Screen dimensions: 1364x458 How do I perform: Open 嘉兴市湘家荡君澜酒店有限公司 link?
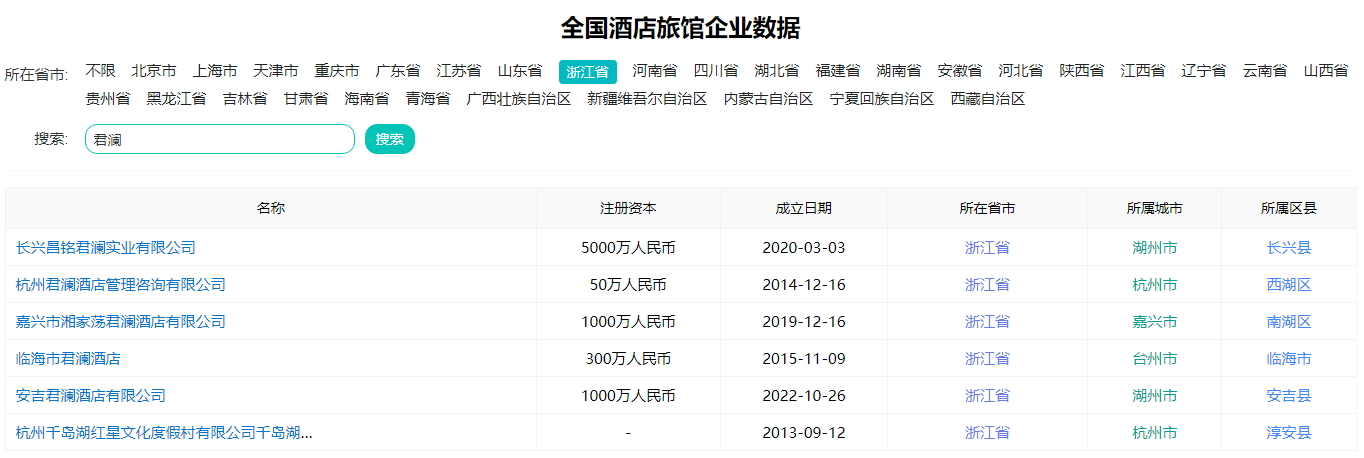coord(121,322)
